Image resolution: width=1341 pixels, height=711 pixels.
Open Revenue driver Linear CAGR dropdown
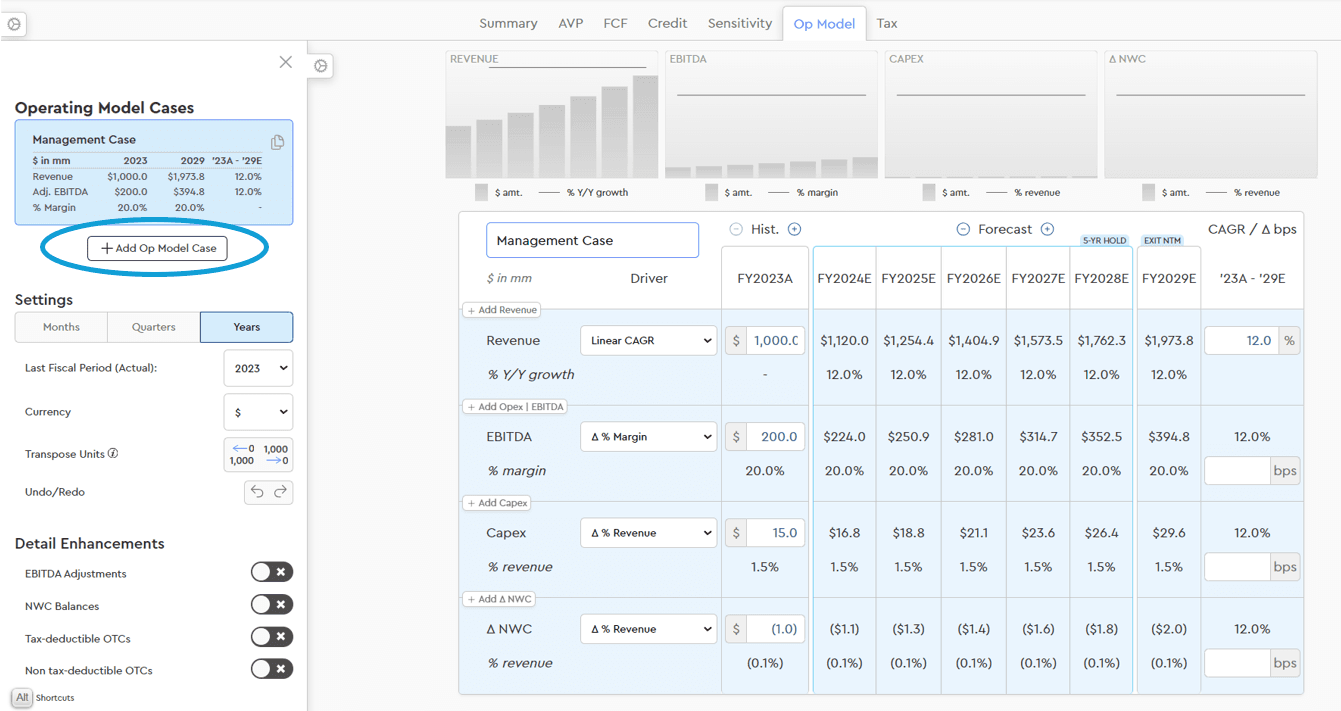[648, 341]
